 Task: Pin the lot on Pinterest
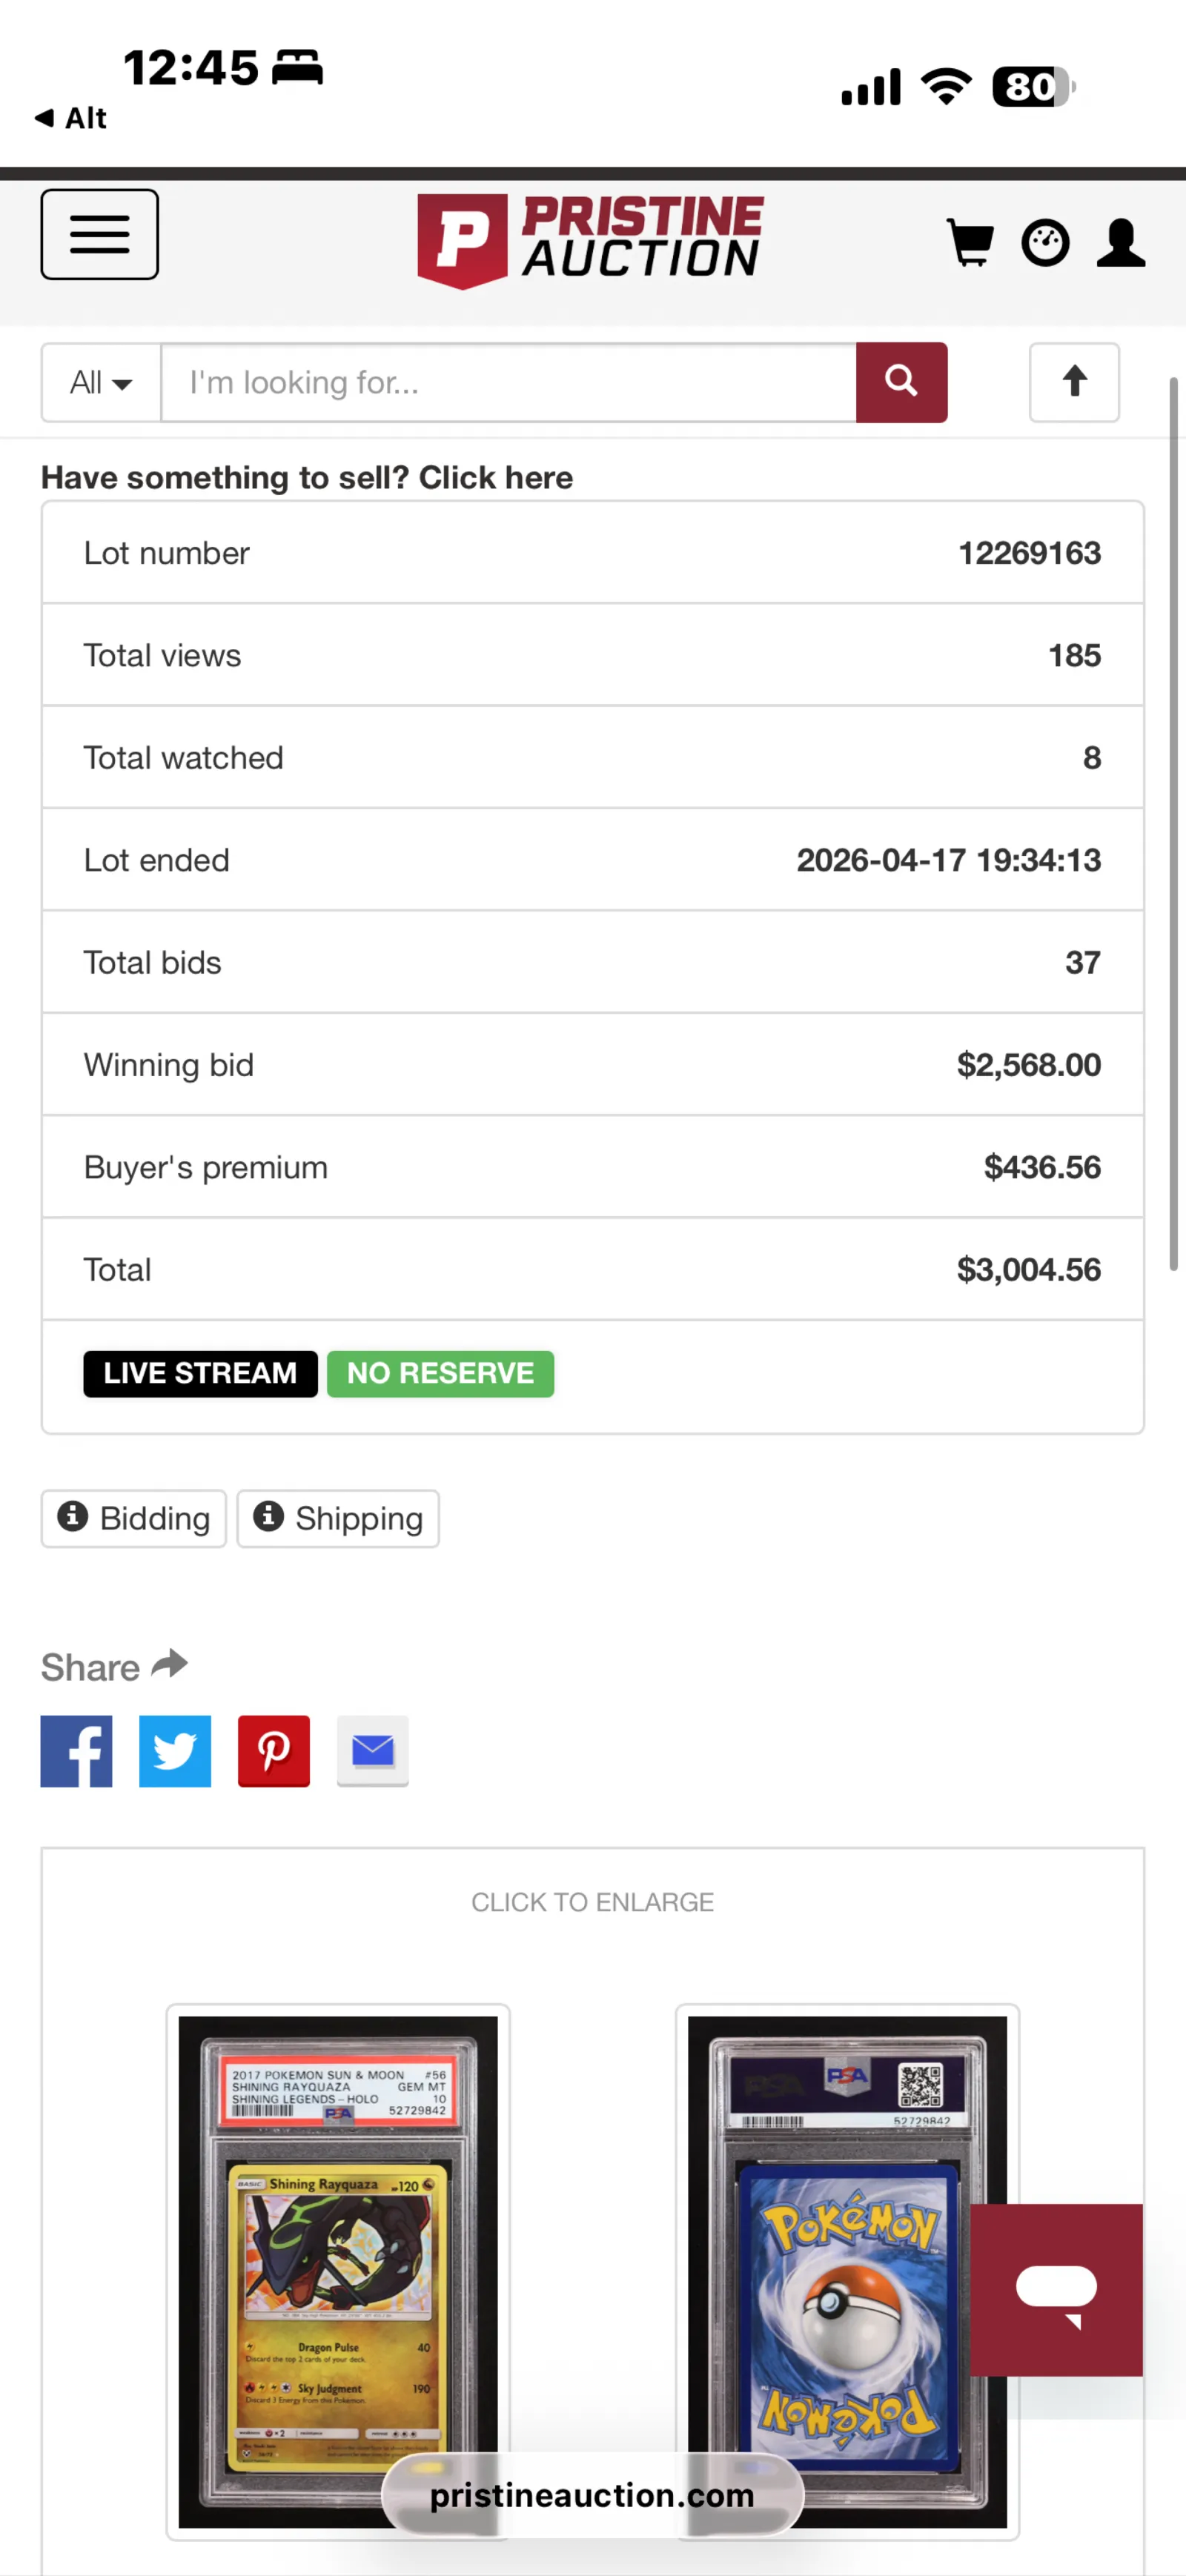274,1751
